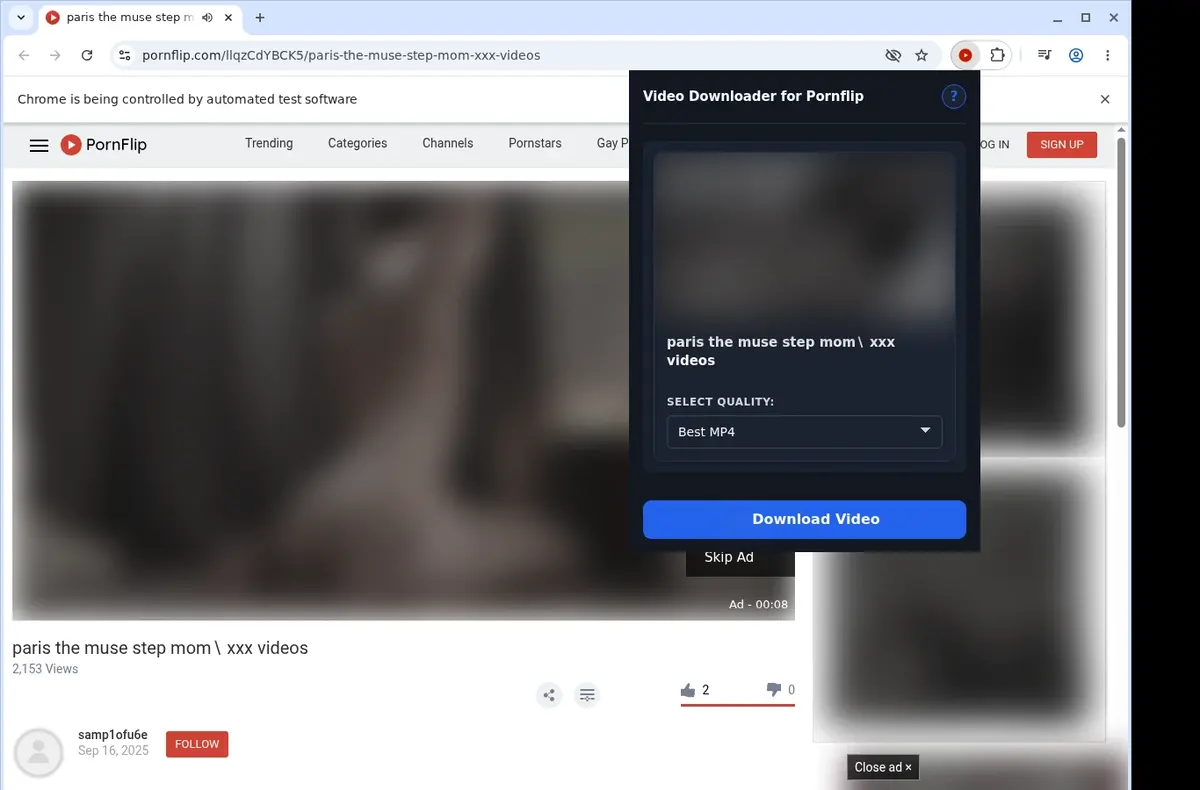
Task: Open the Video Downloader extension icon
Action: point(965,56)
